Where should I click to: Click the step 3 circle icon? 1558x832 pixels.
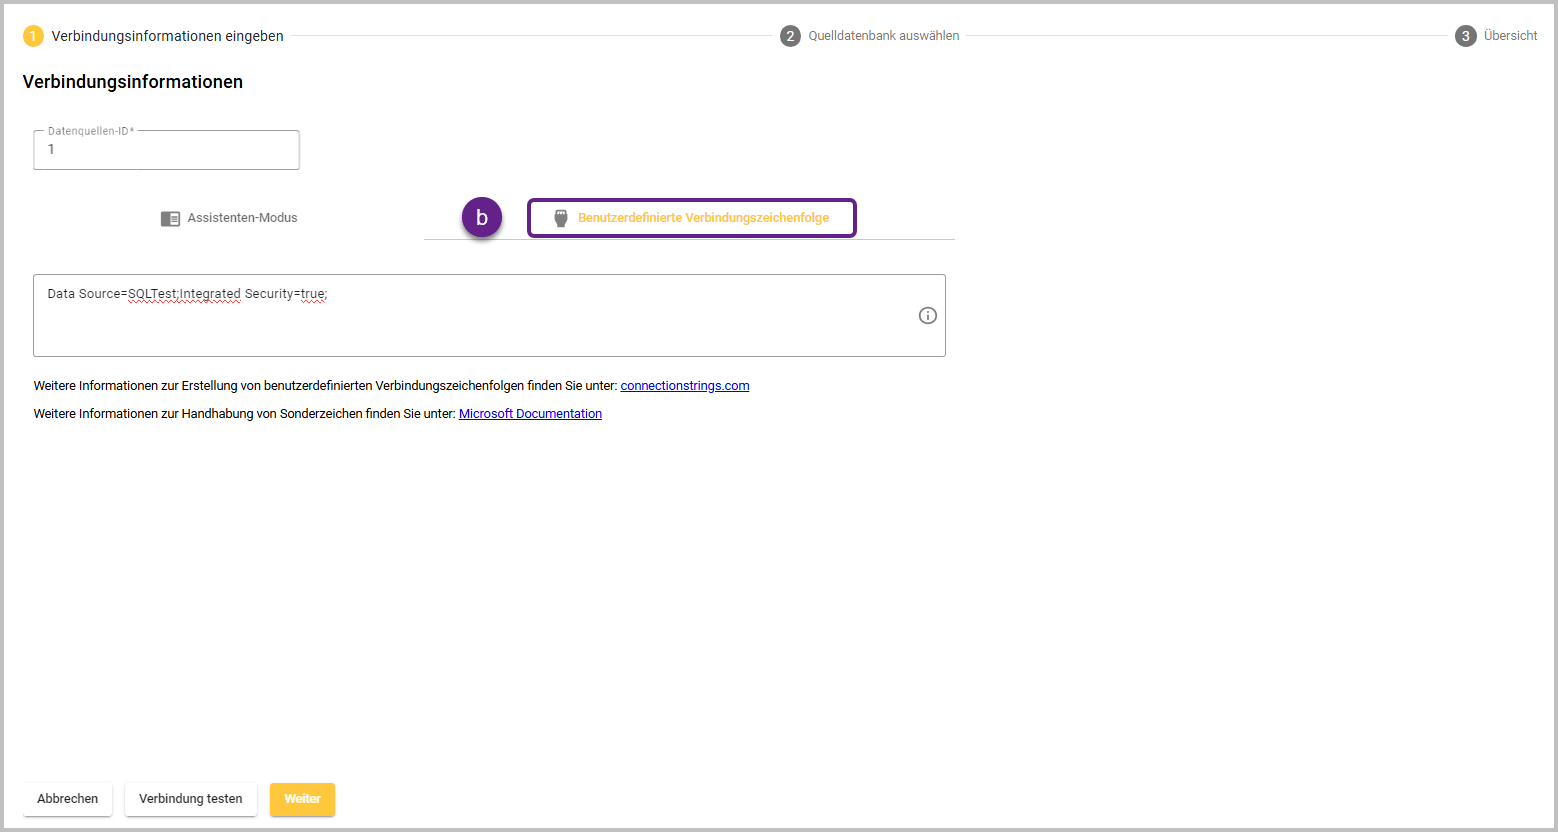[x=1465, y=36]
